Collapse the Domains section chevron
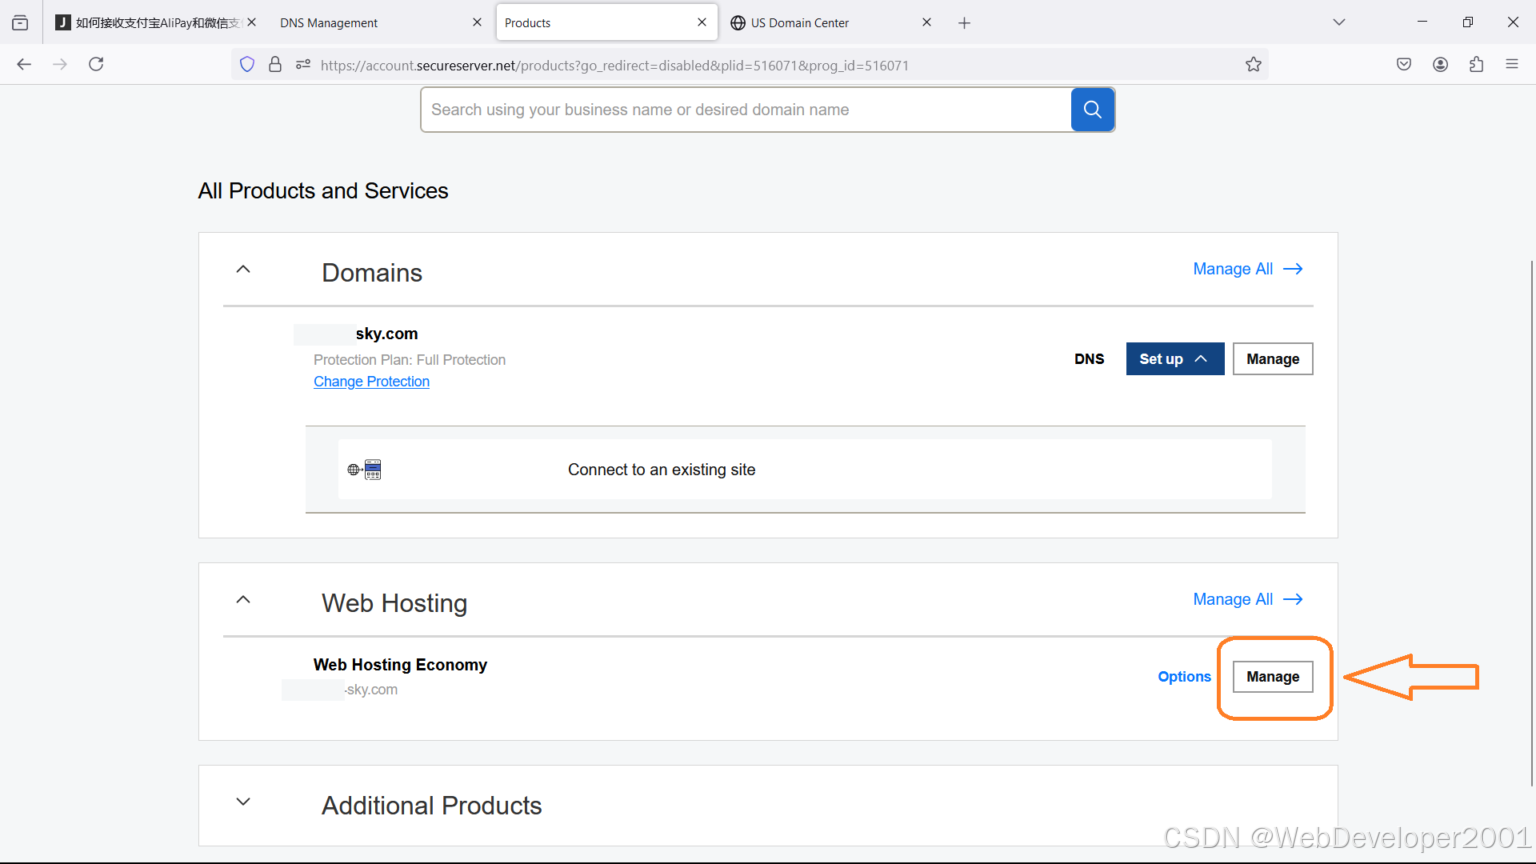Screen dimensions: 1536x864 point(243,269)
